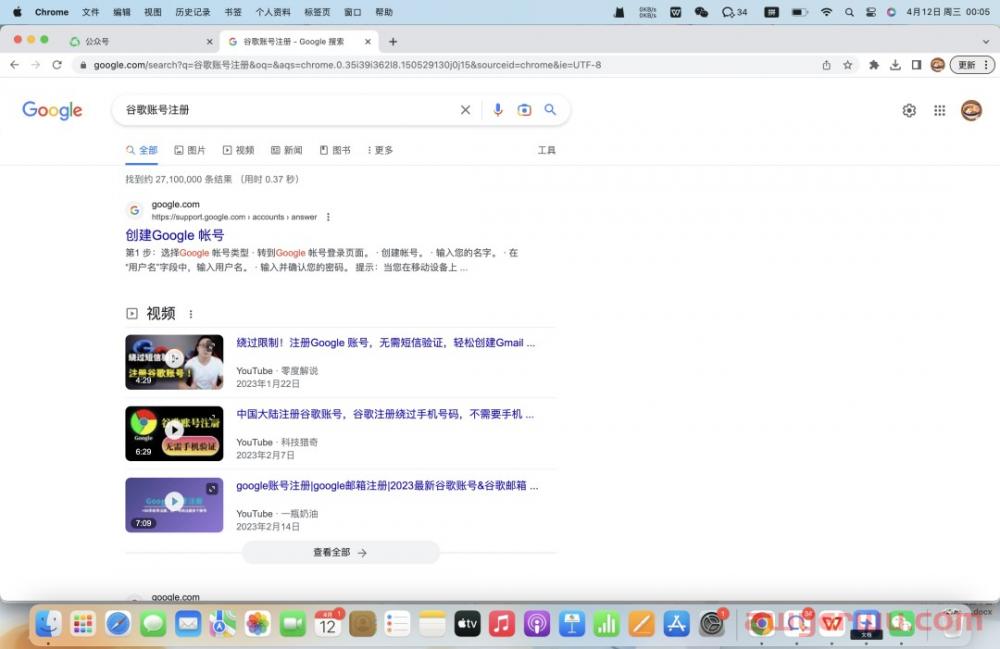Open 历史记录 menu in menu bar
1000x649 pixels.
pyautogui.click(x=193, y=12)
